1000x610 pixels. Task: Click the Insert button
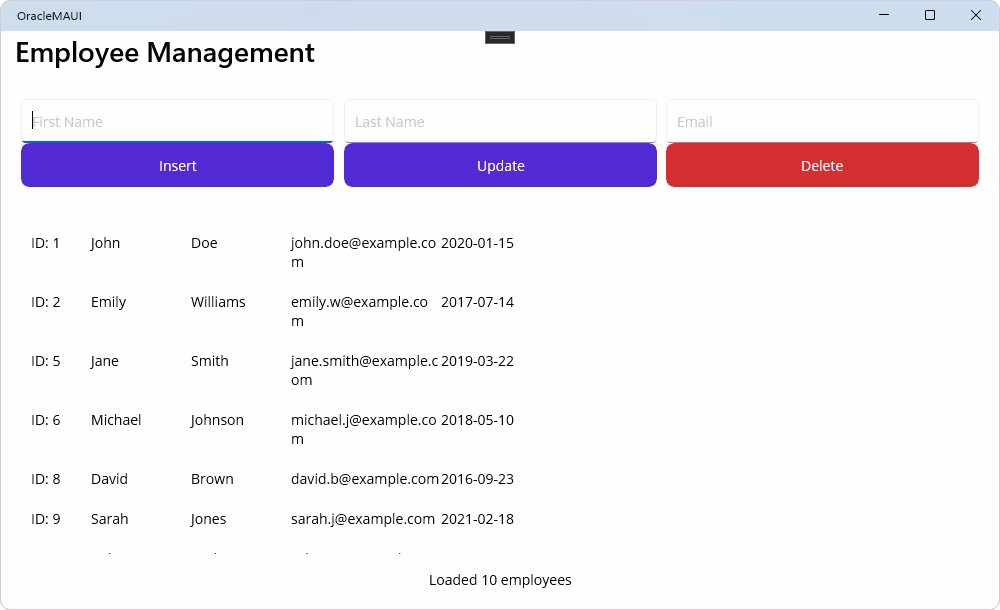[x=177, y=165]
